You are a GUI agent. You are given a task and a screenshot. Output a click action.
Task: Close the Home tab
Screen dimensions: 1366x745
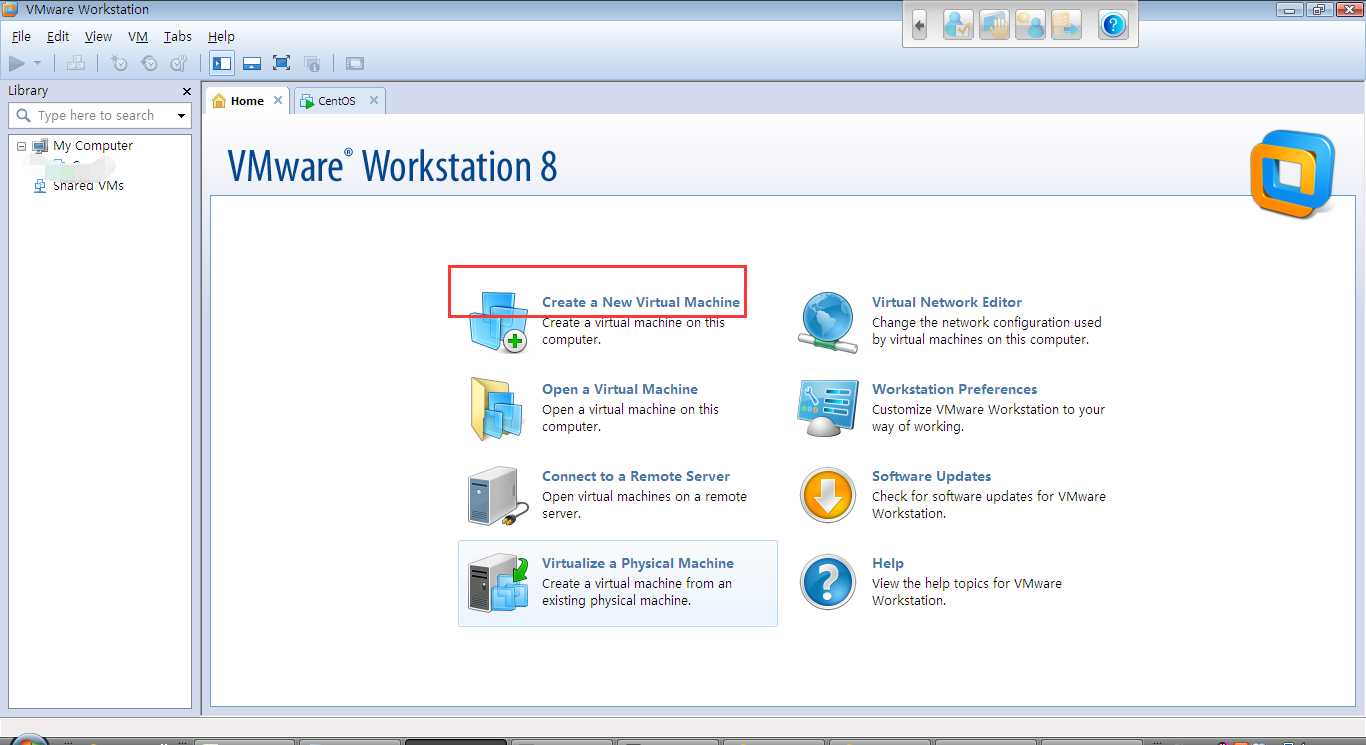coord(278,100)
